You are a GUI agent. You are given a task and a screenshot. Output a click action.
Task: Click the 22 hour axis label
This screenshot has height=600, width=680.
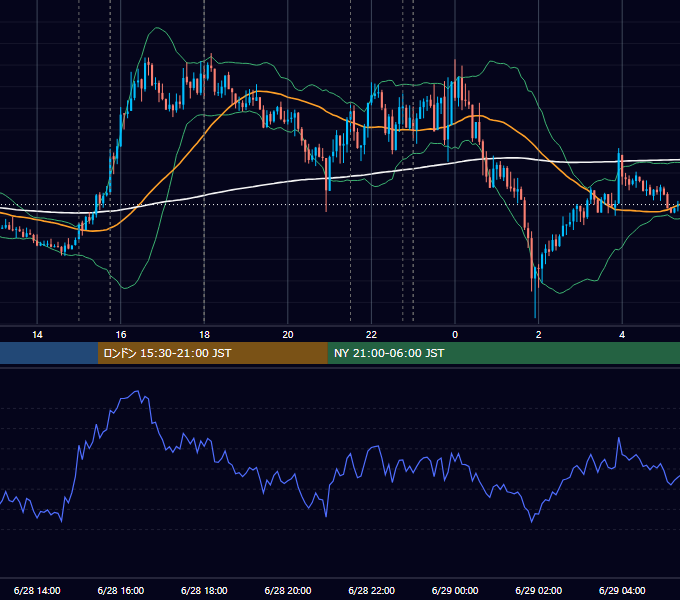pyautogui.click(x=371, y=335)
